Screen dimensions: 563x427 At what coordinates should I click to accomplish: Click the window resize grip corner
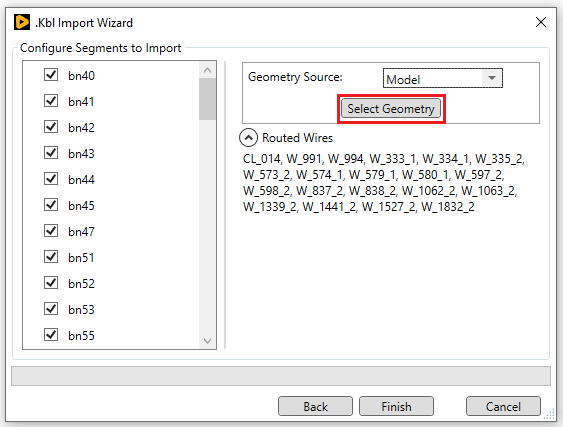[549, 414]
